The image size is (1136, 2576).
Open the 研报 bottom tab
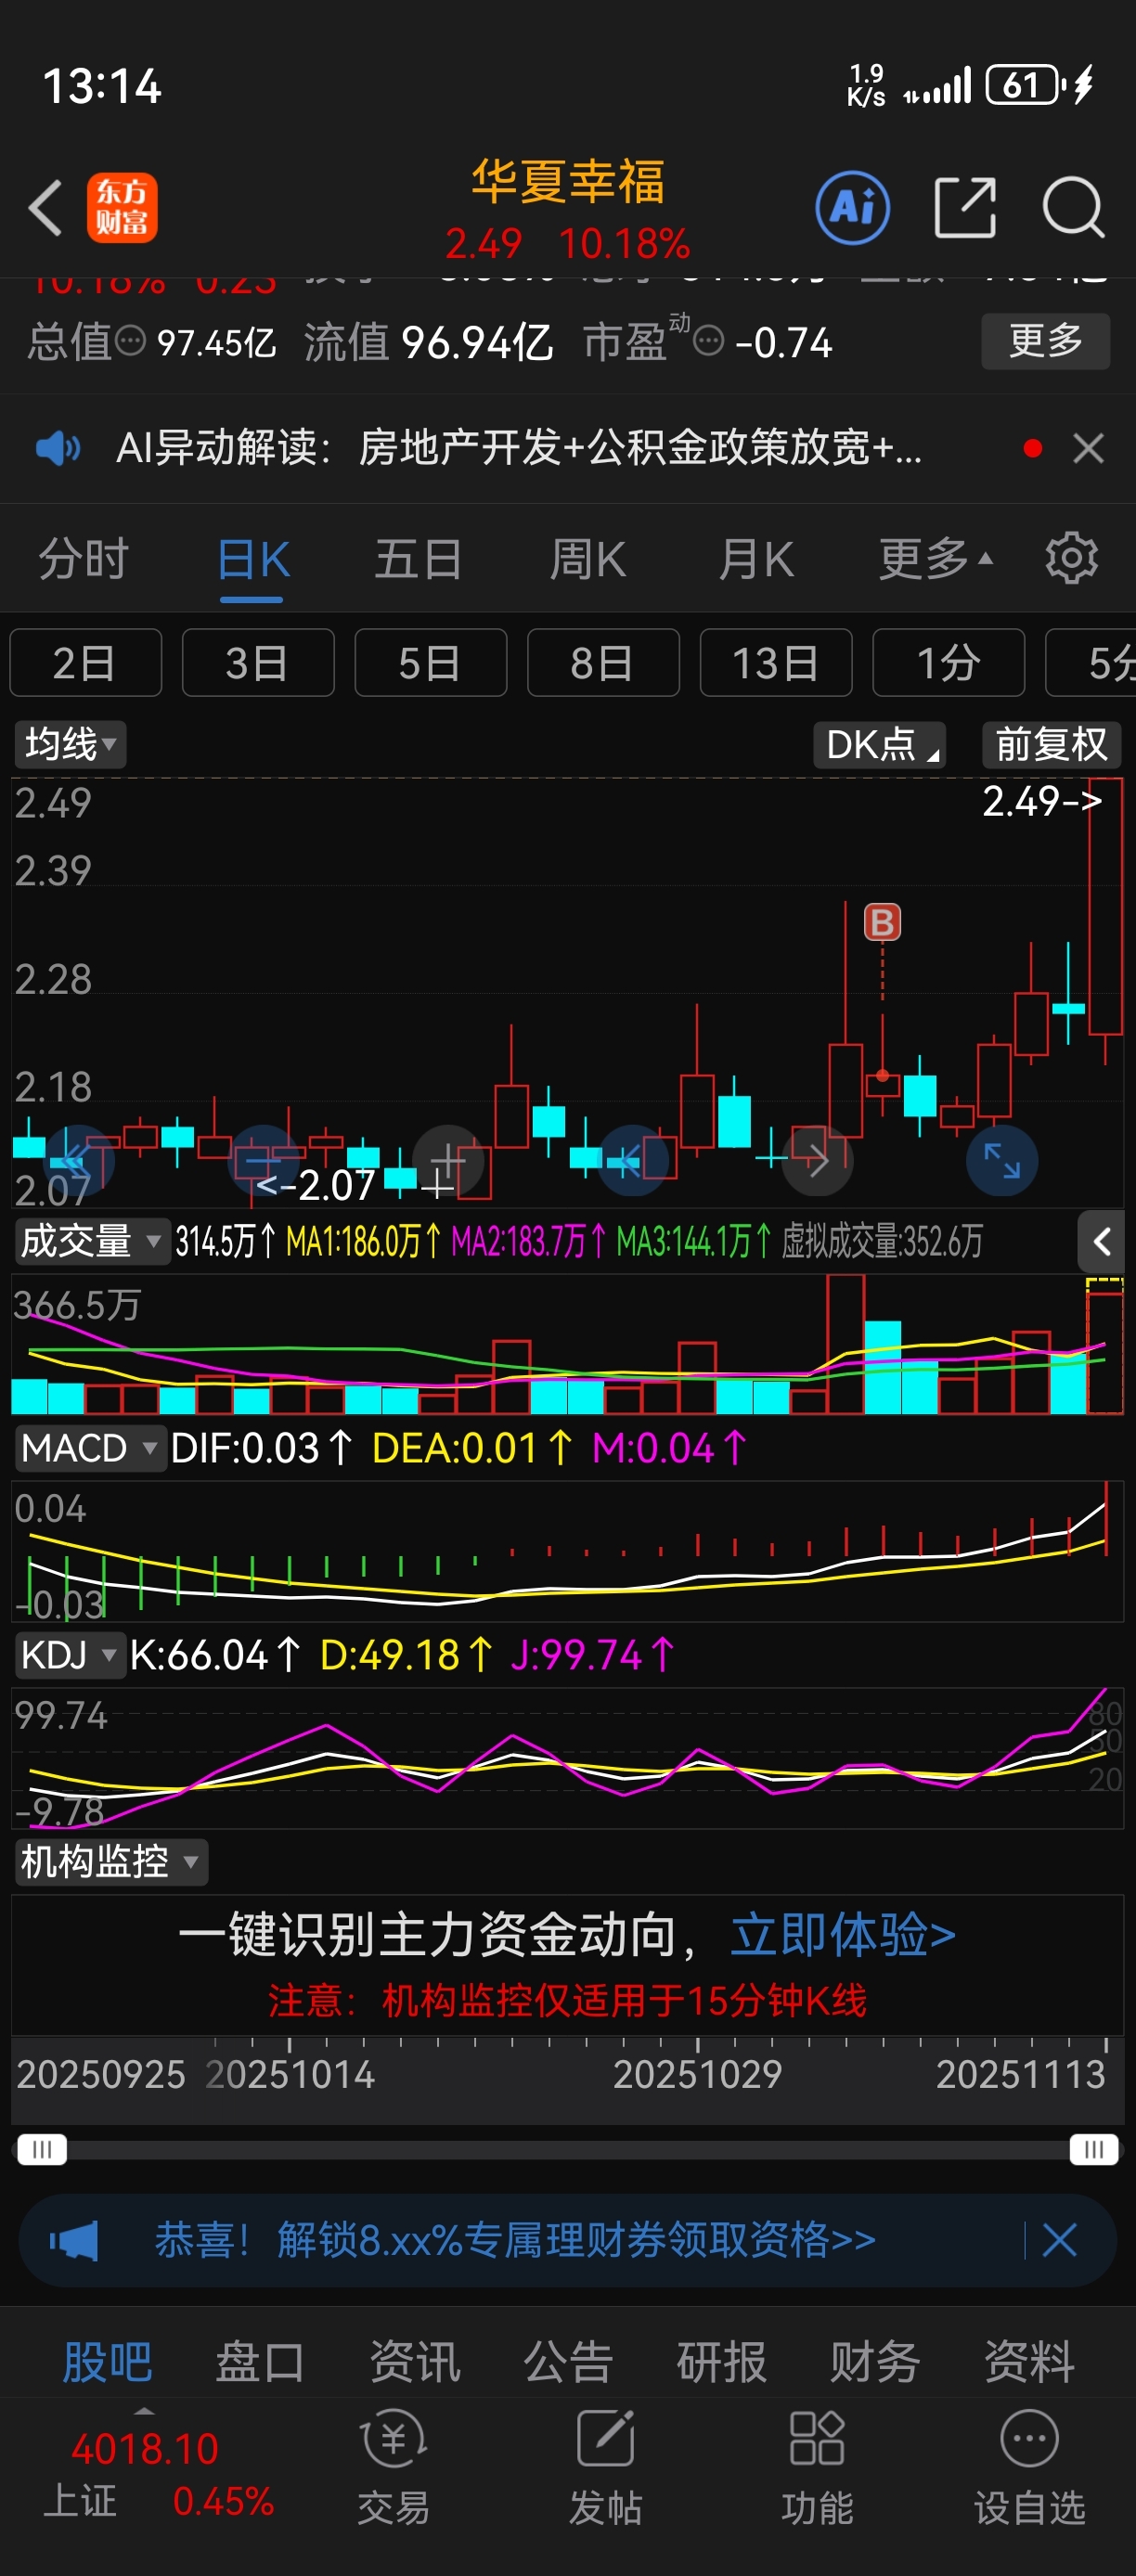pos(722,2362)
